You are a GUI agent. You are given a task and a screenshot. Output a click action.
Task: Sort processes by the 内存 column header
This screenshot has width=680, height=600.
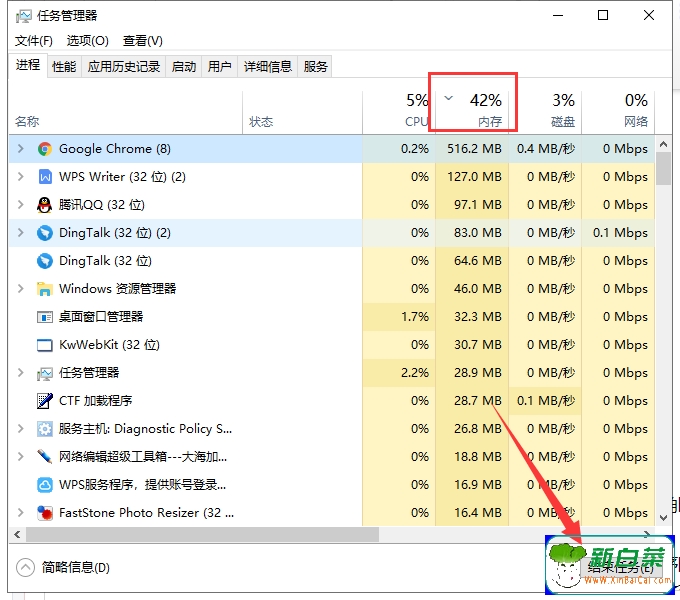[x=472, y=112]
